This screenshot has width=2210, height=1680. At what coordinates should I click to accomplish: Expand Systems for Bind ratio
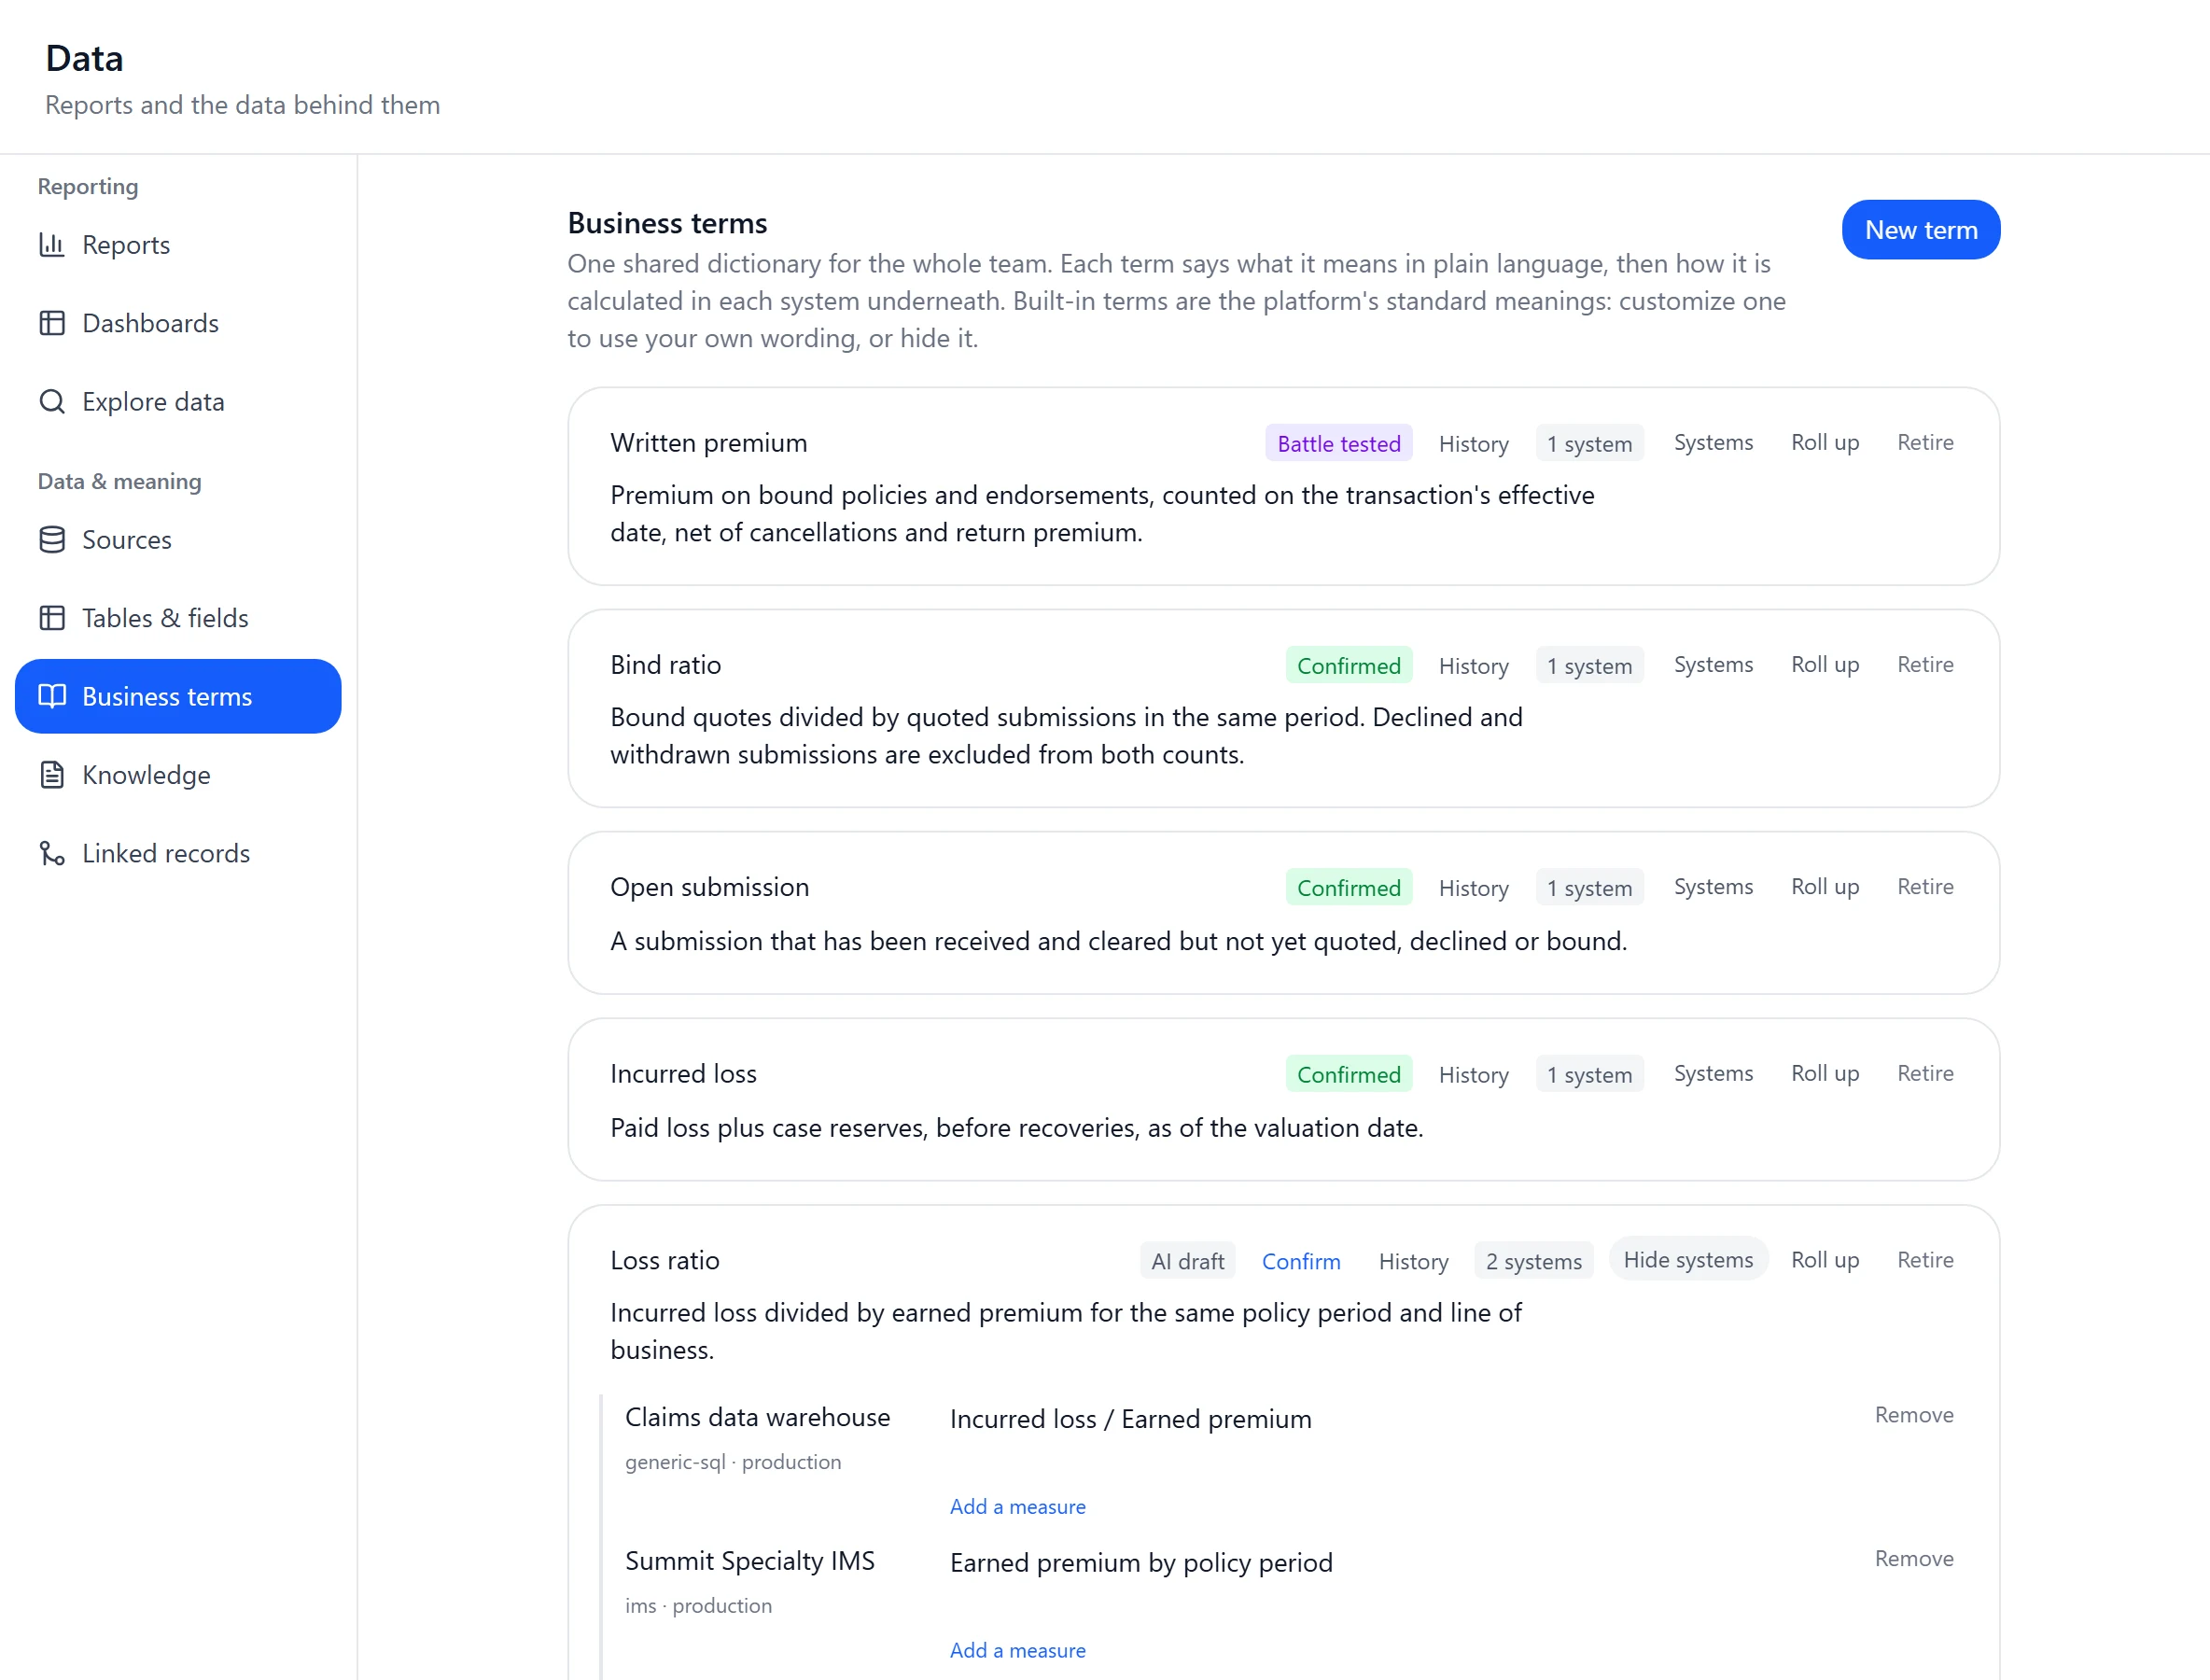pyautogui.click(x=1713, y=664)
